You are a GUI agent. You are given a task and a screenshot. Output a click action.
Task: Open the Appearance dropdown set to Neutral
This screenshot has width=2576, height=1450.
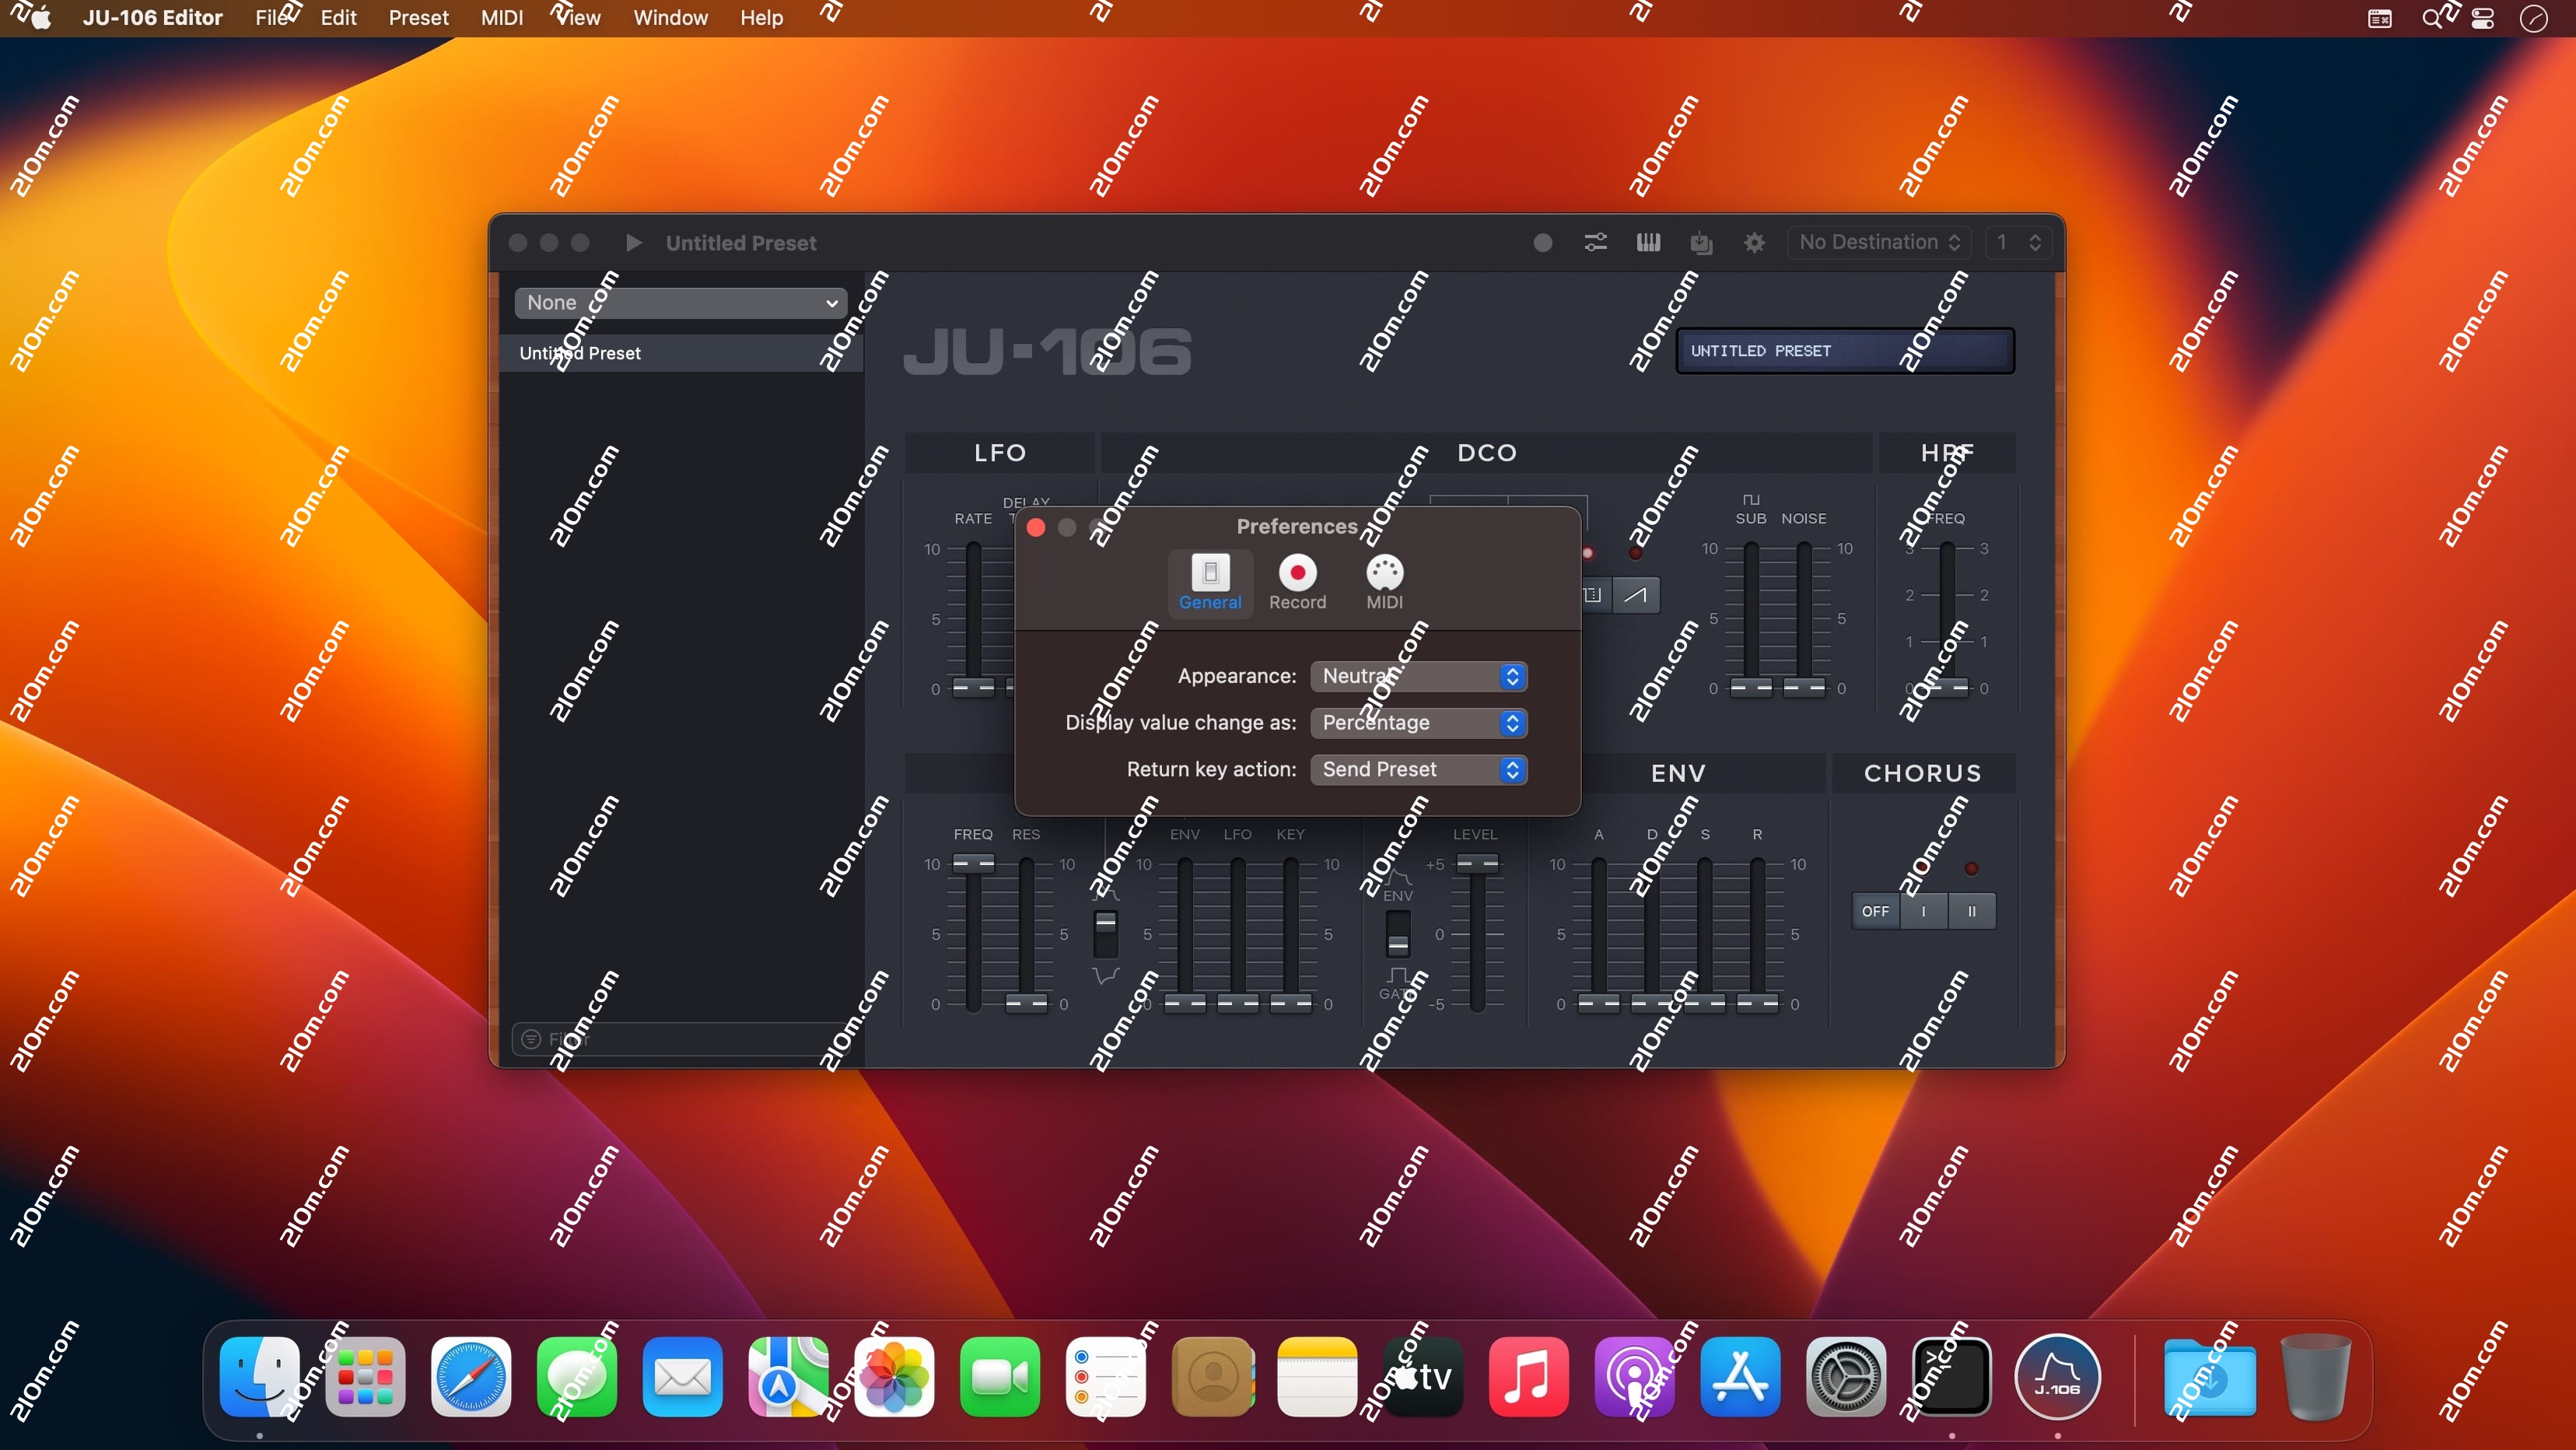click(1418, 676)
